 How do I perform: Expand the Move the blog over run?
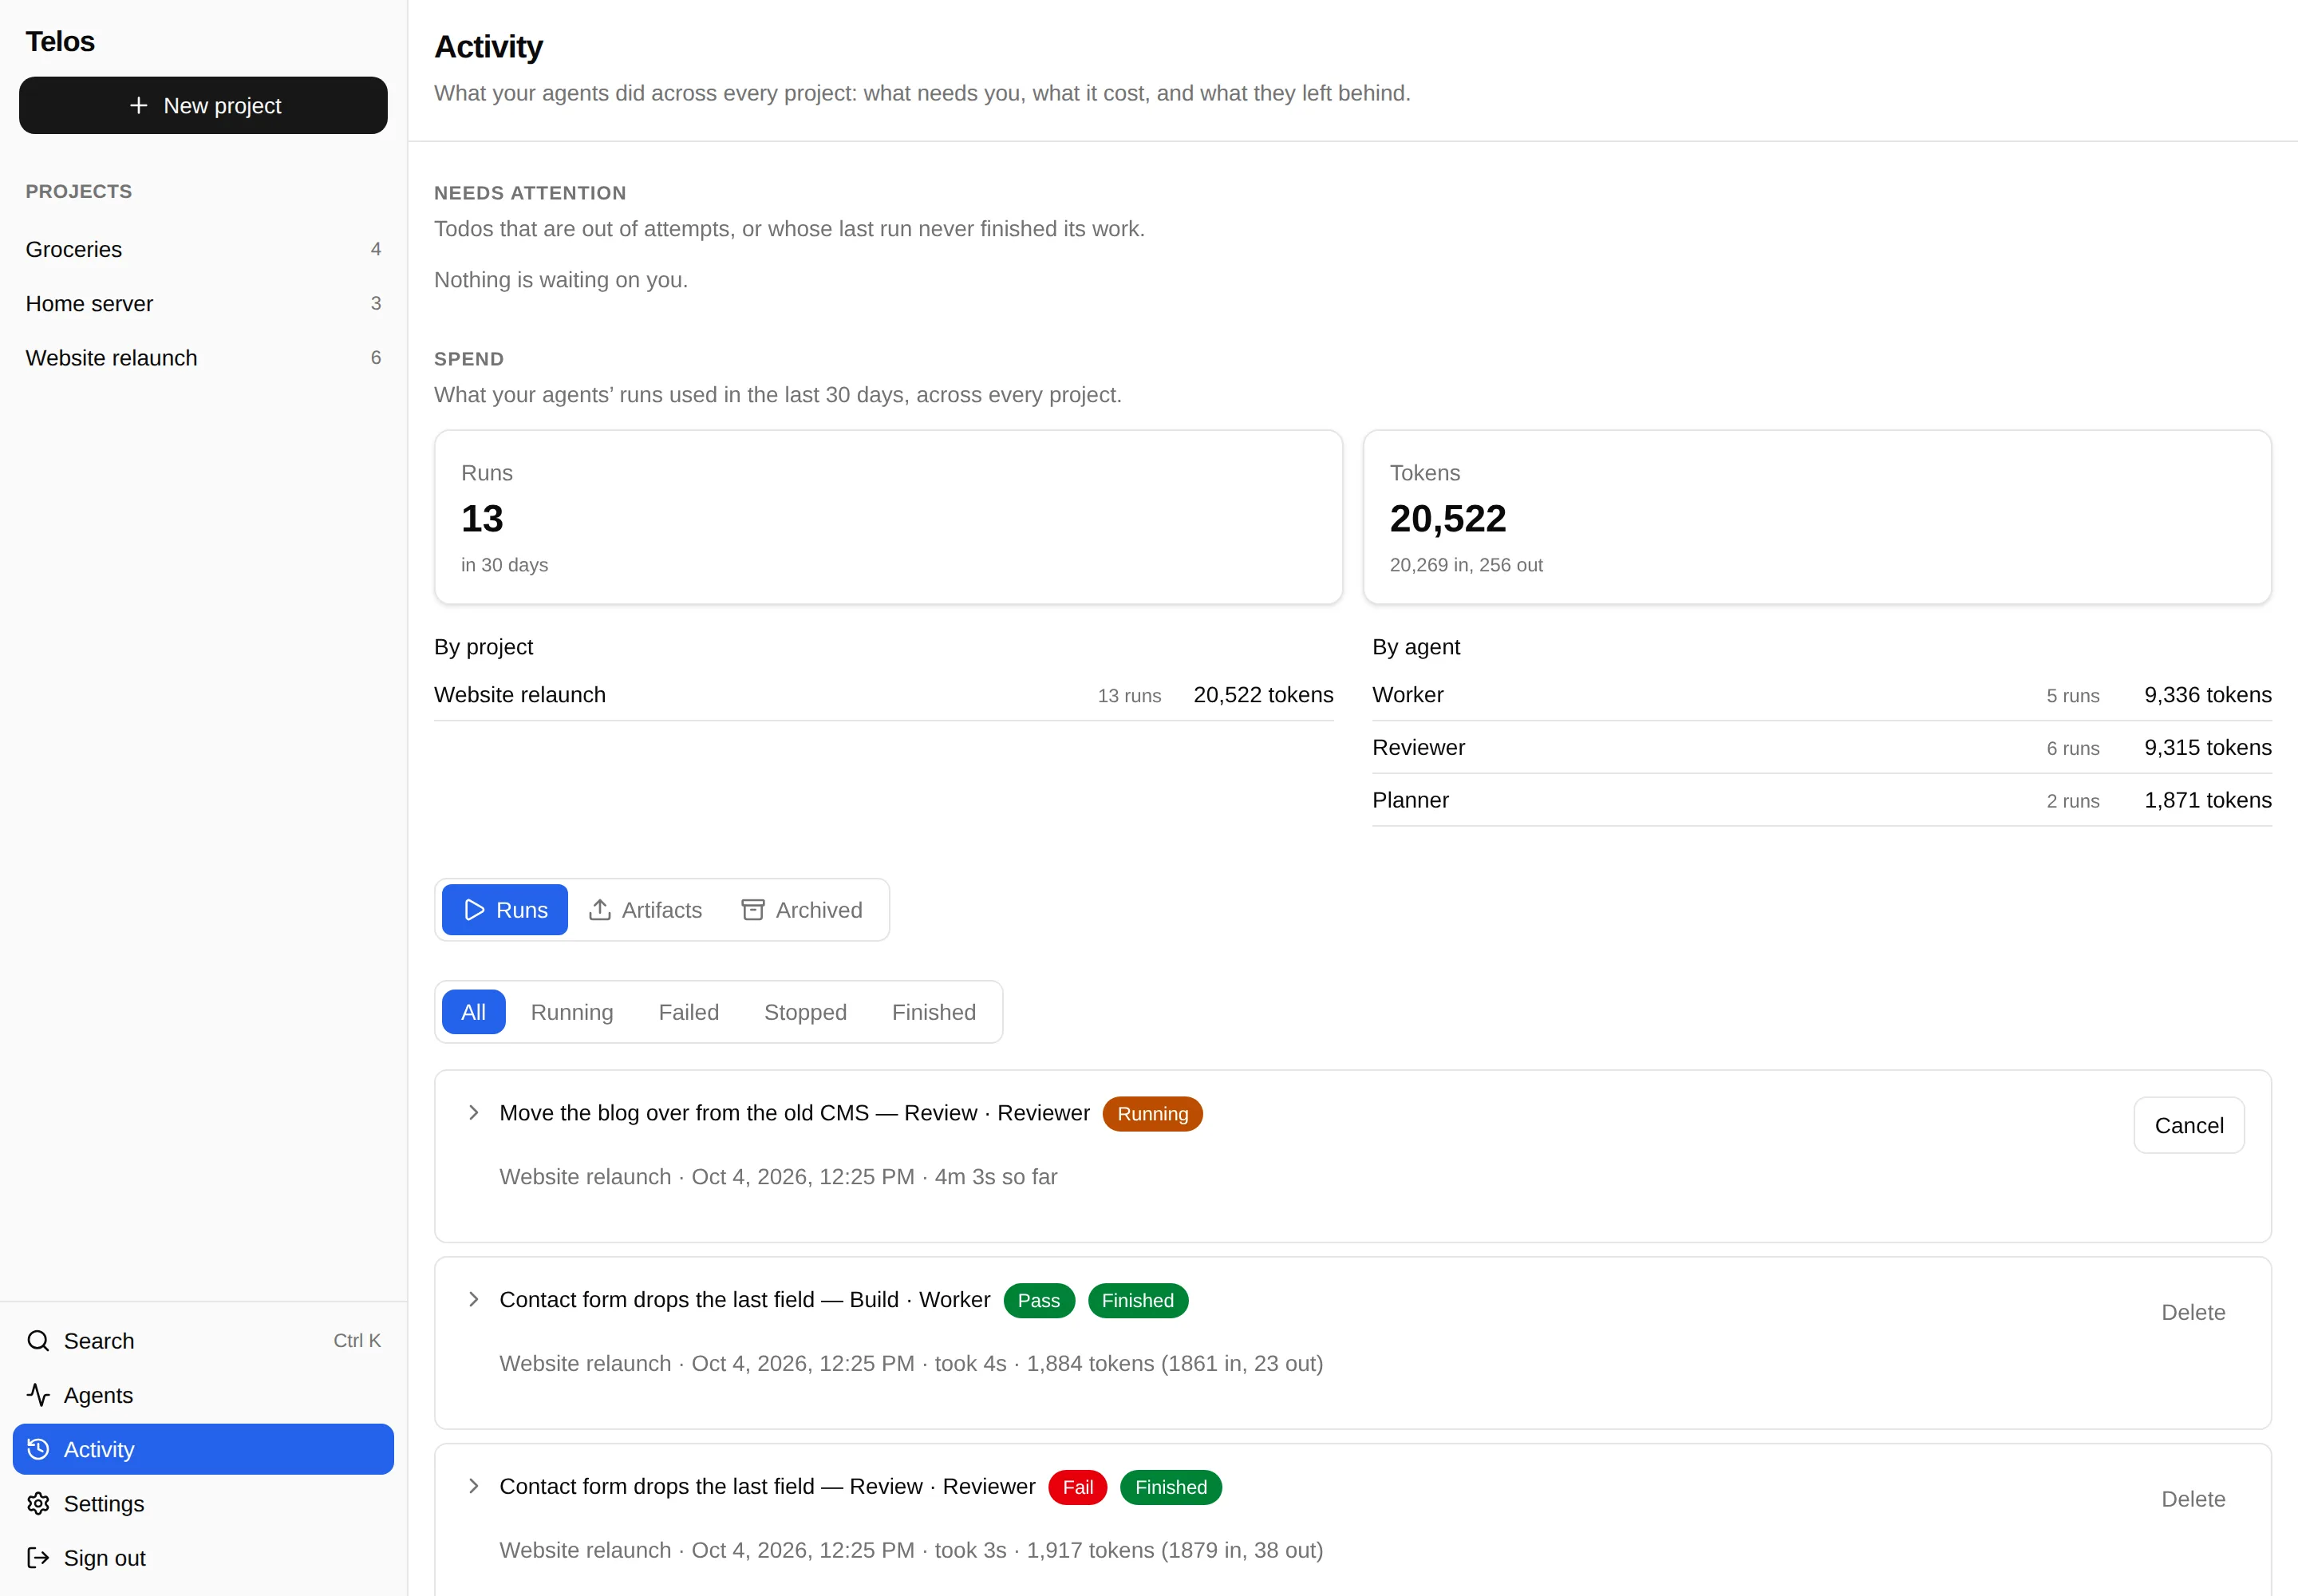(474, 1113)
